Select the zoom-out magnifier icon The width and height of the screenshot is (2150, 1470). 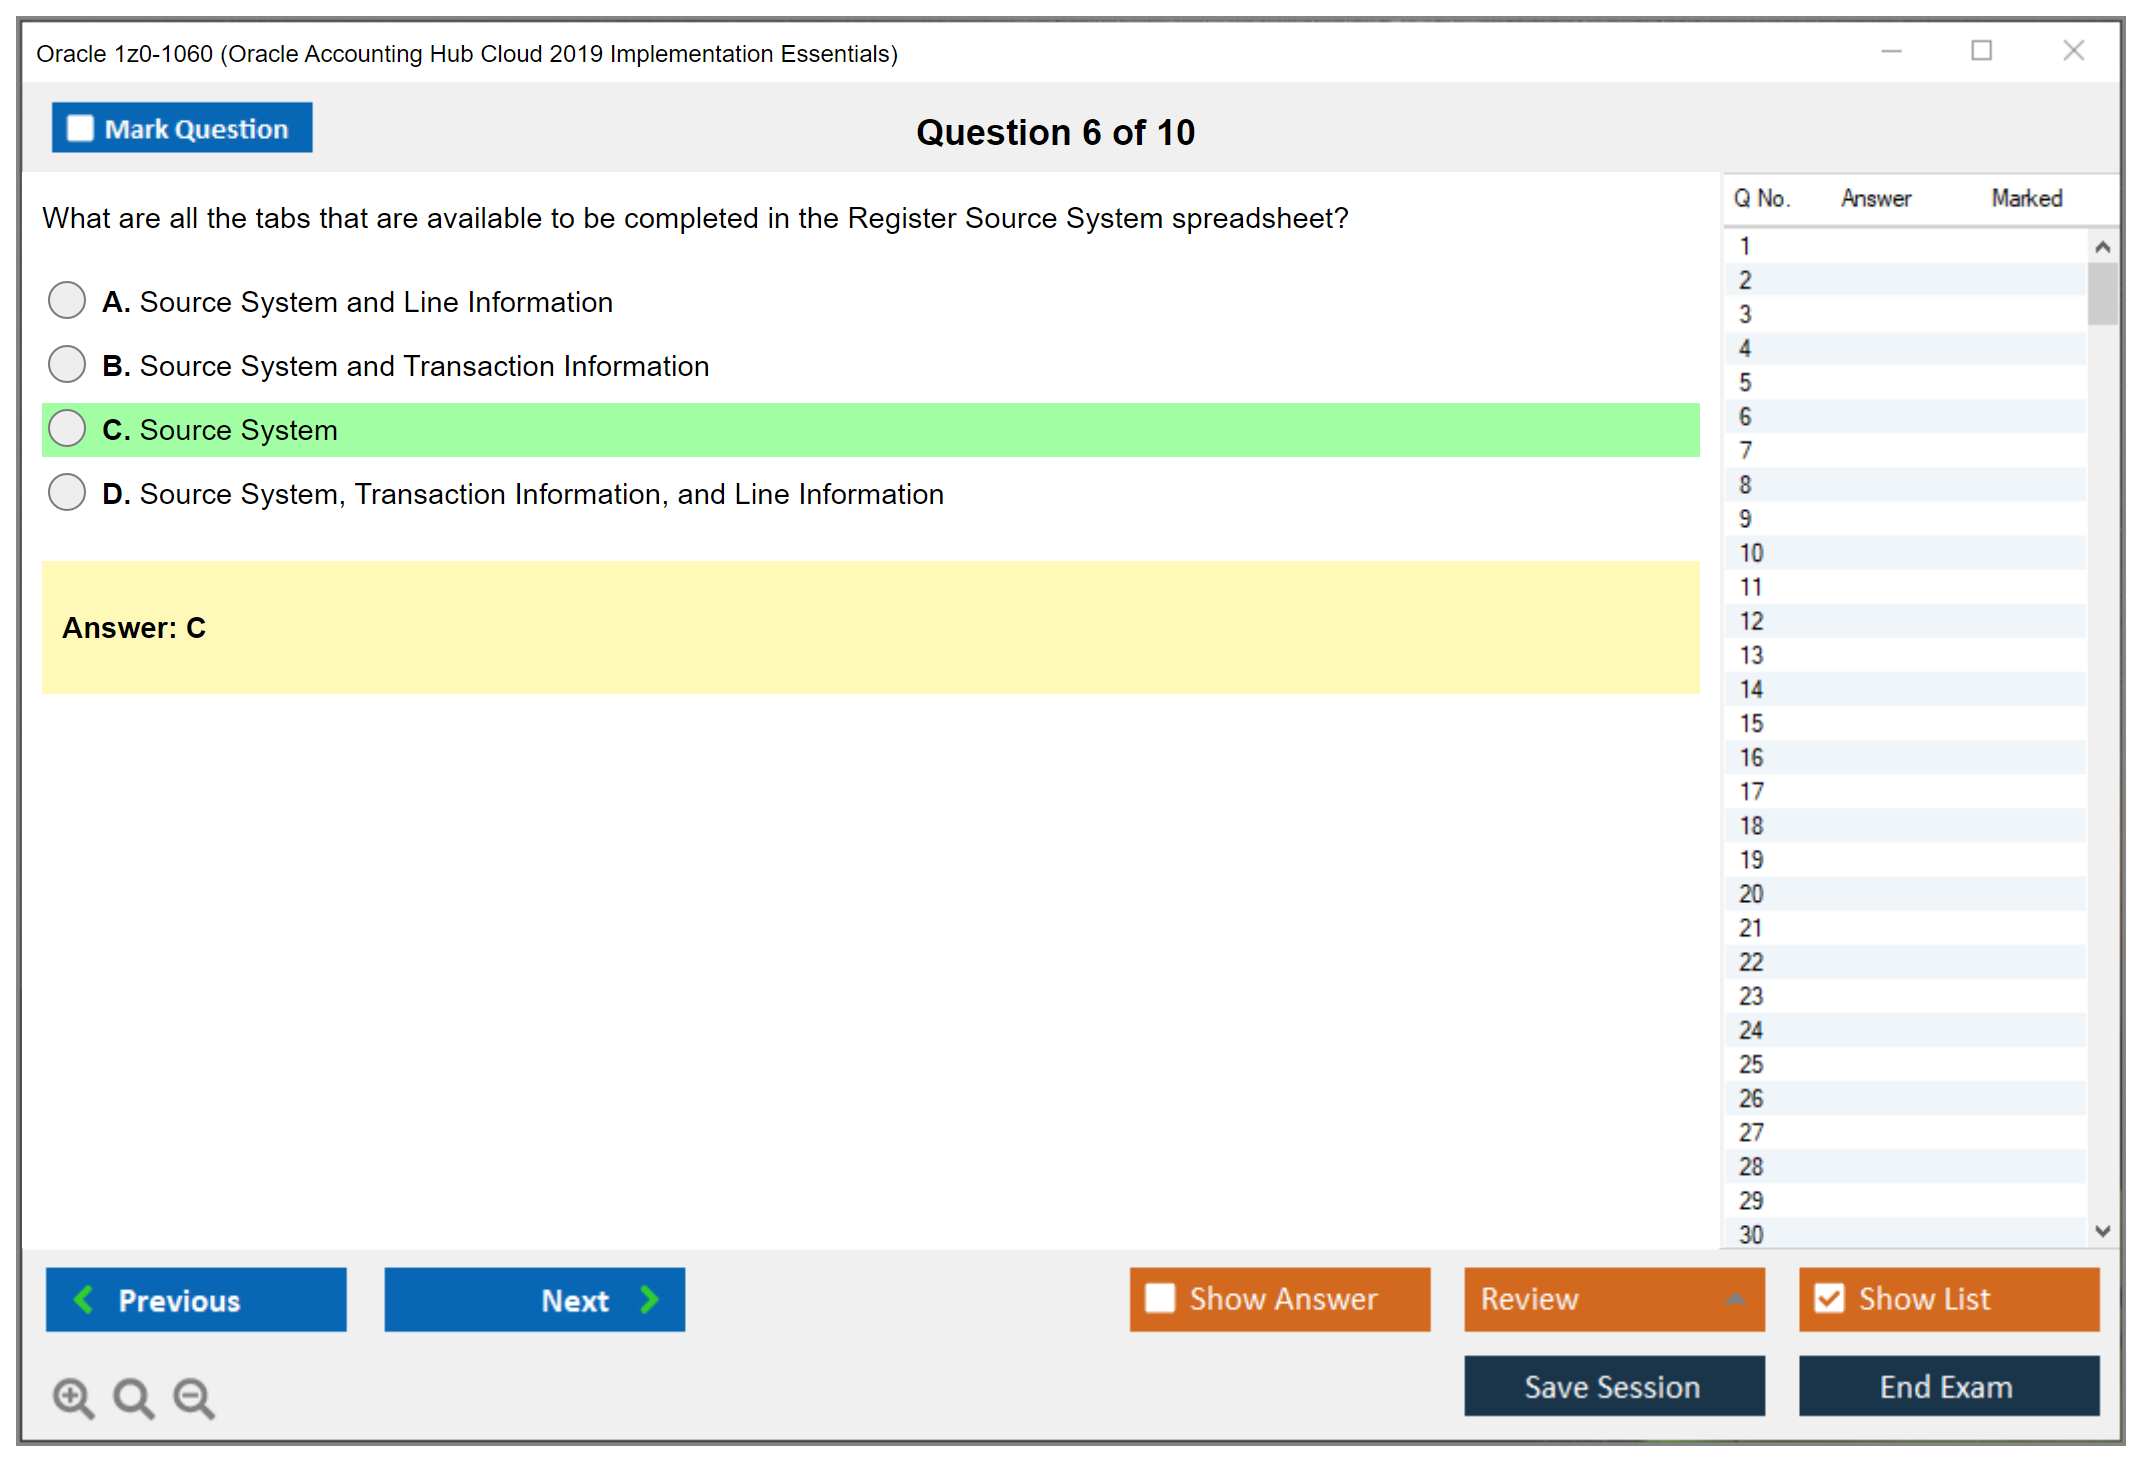coord(193,1398)
